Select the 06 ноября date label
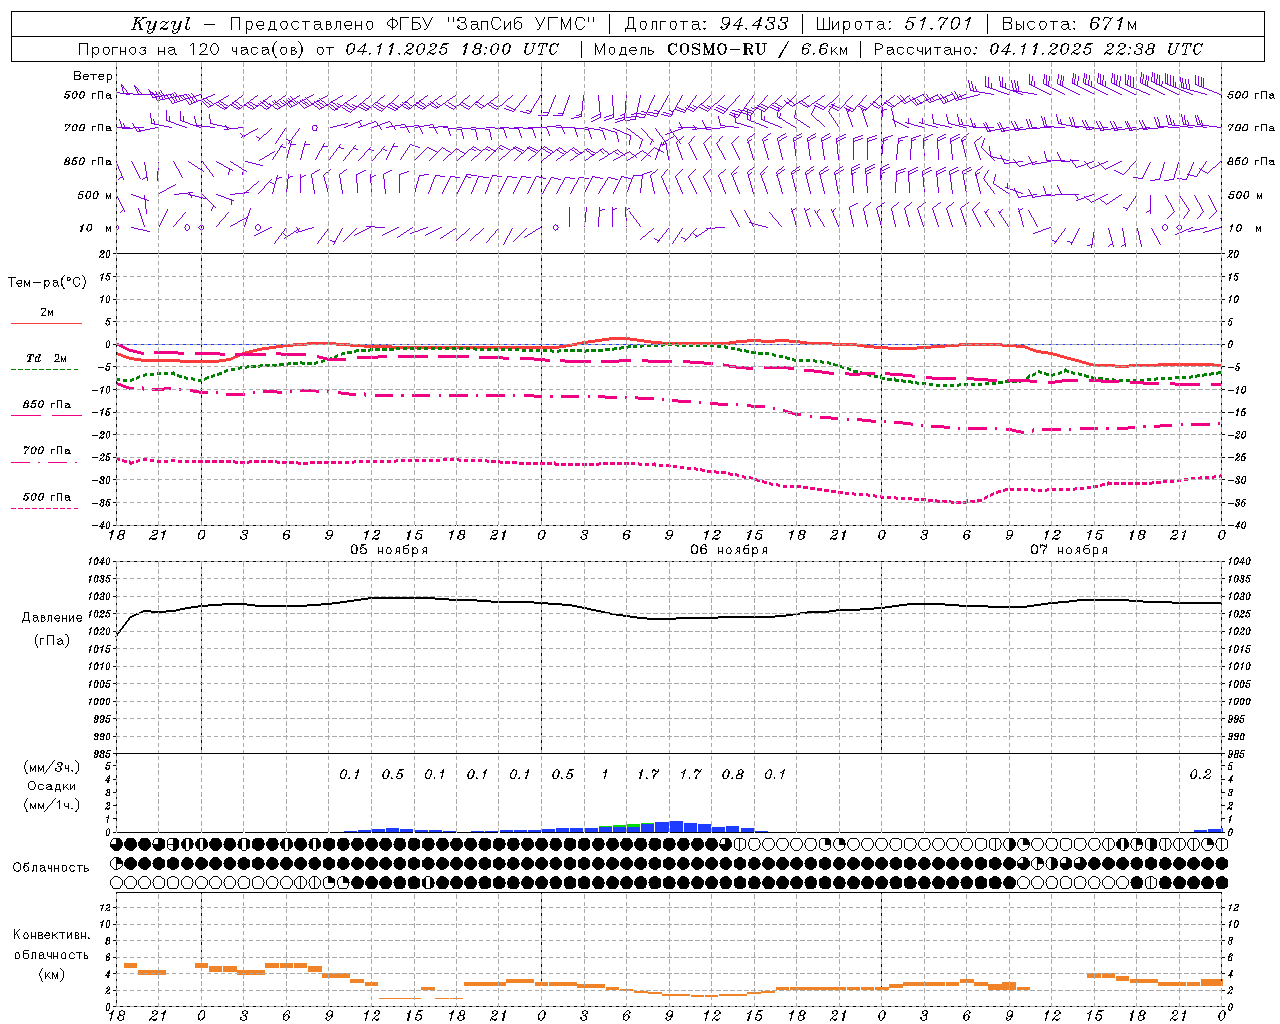This screenshot has width=1280, height=1024. coord(729,550)
